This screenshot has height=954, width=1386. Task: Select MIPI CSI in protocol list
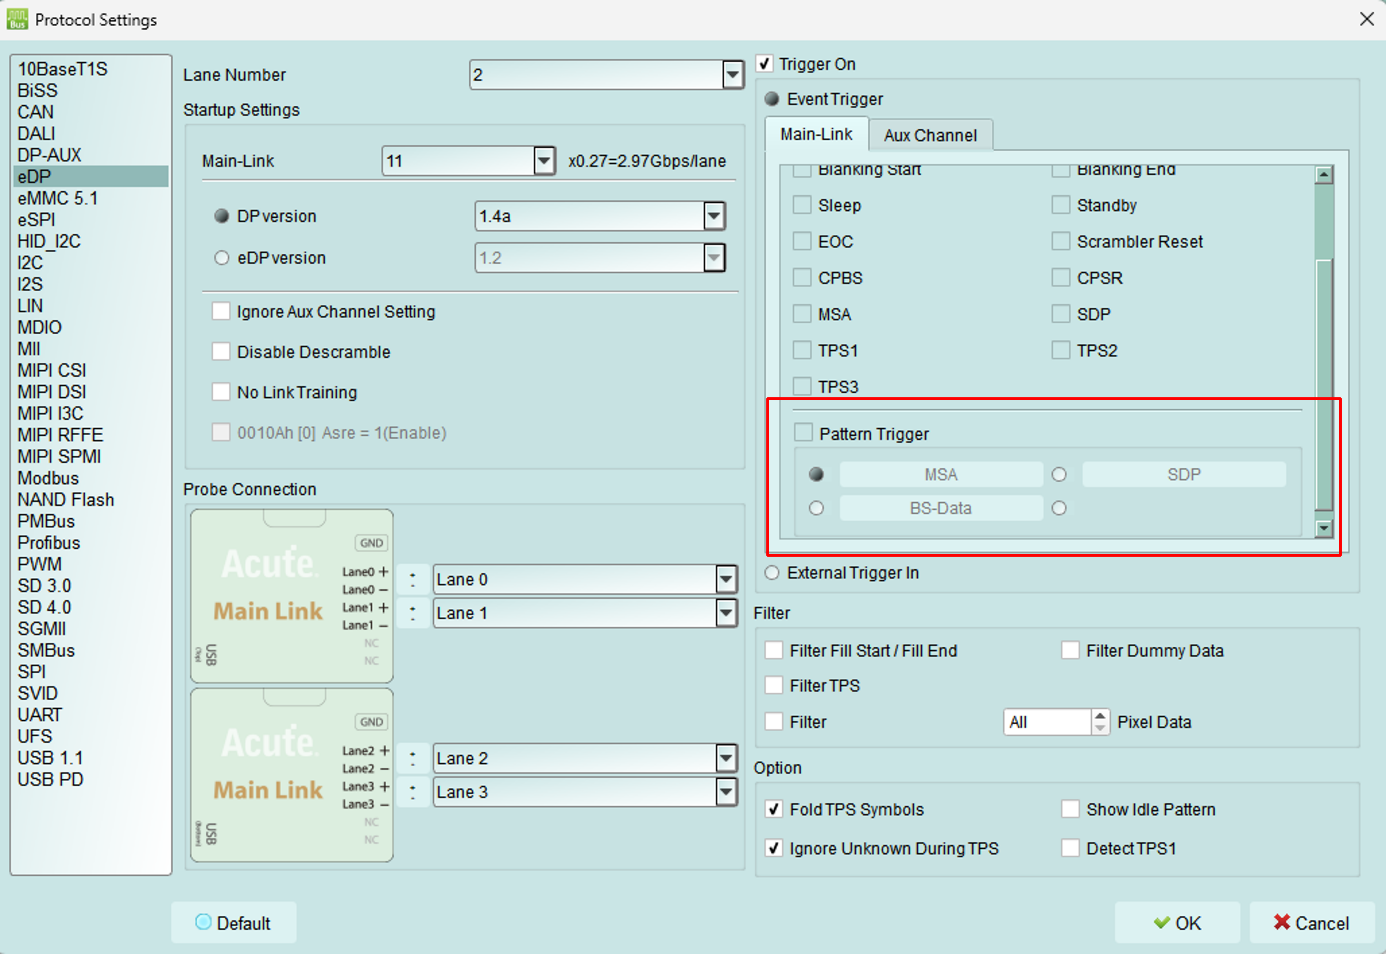pyautogui.click(x=89, y=370)
